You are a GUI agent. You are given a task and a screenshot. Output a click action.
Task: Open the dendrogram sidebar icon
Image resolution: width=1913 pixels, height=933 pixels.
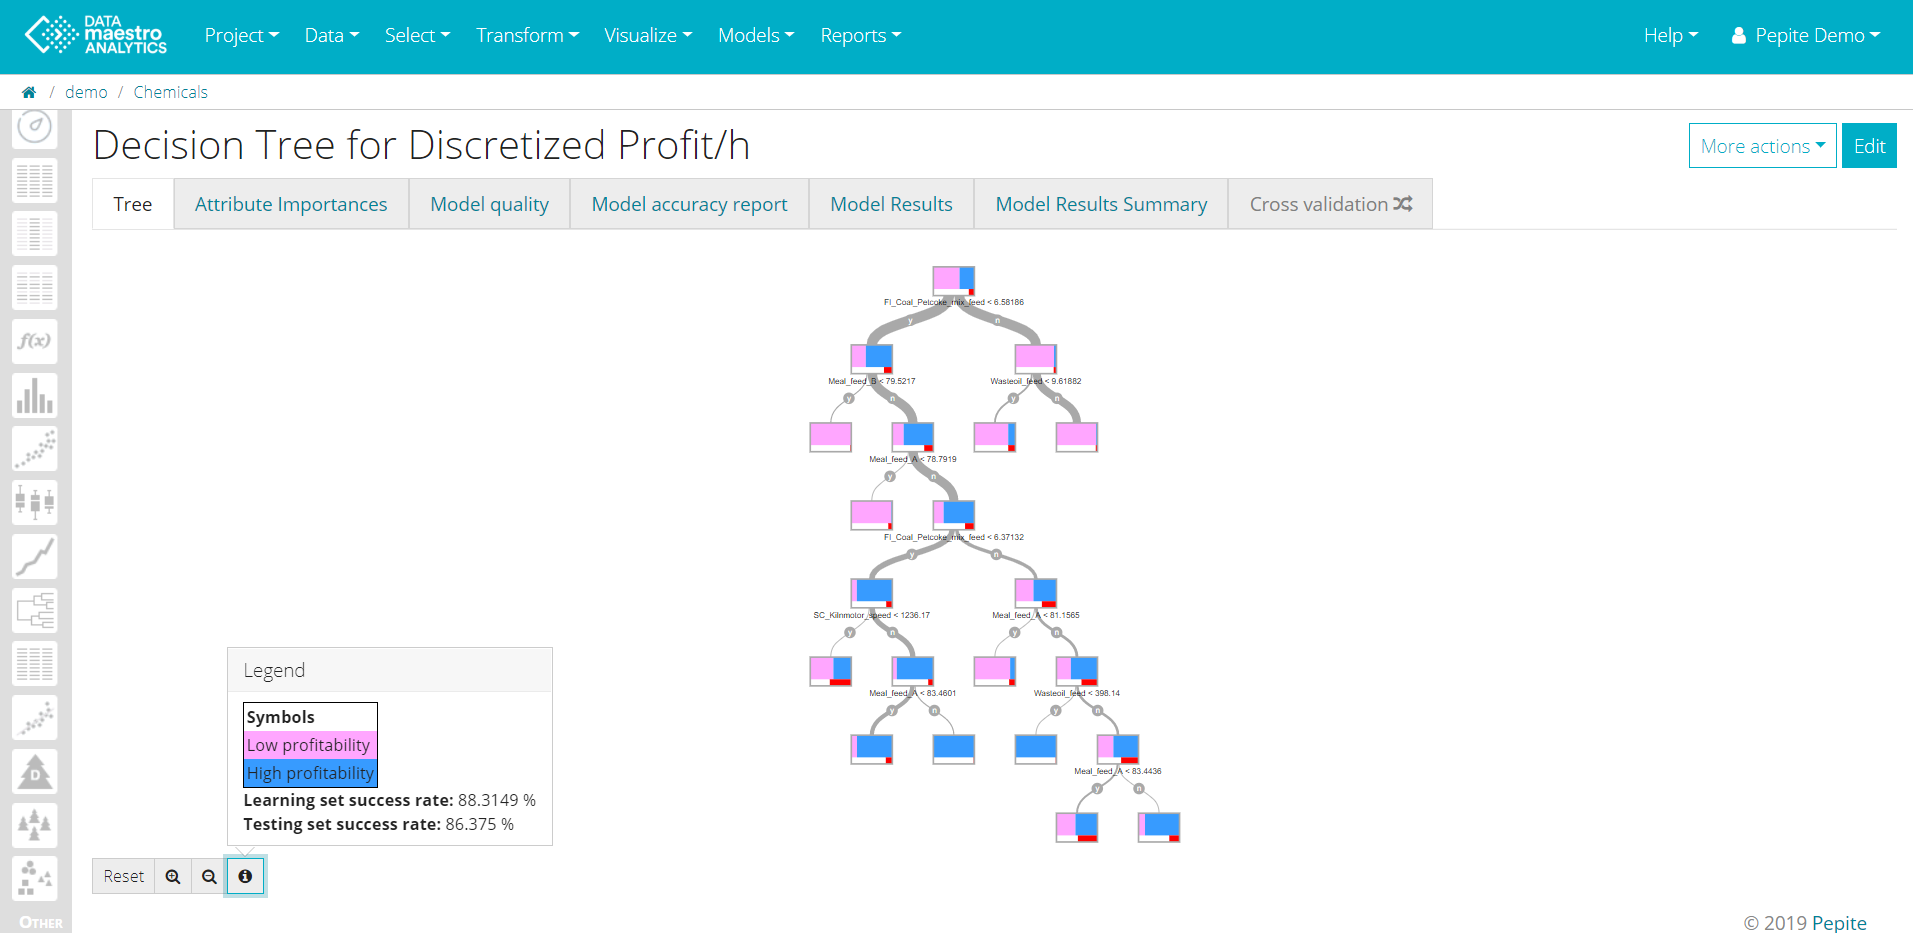point(35,610)
